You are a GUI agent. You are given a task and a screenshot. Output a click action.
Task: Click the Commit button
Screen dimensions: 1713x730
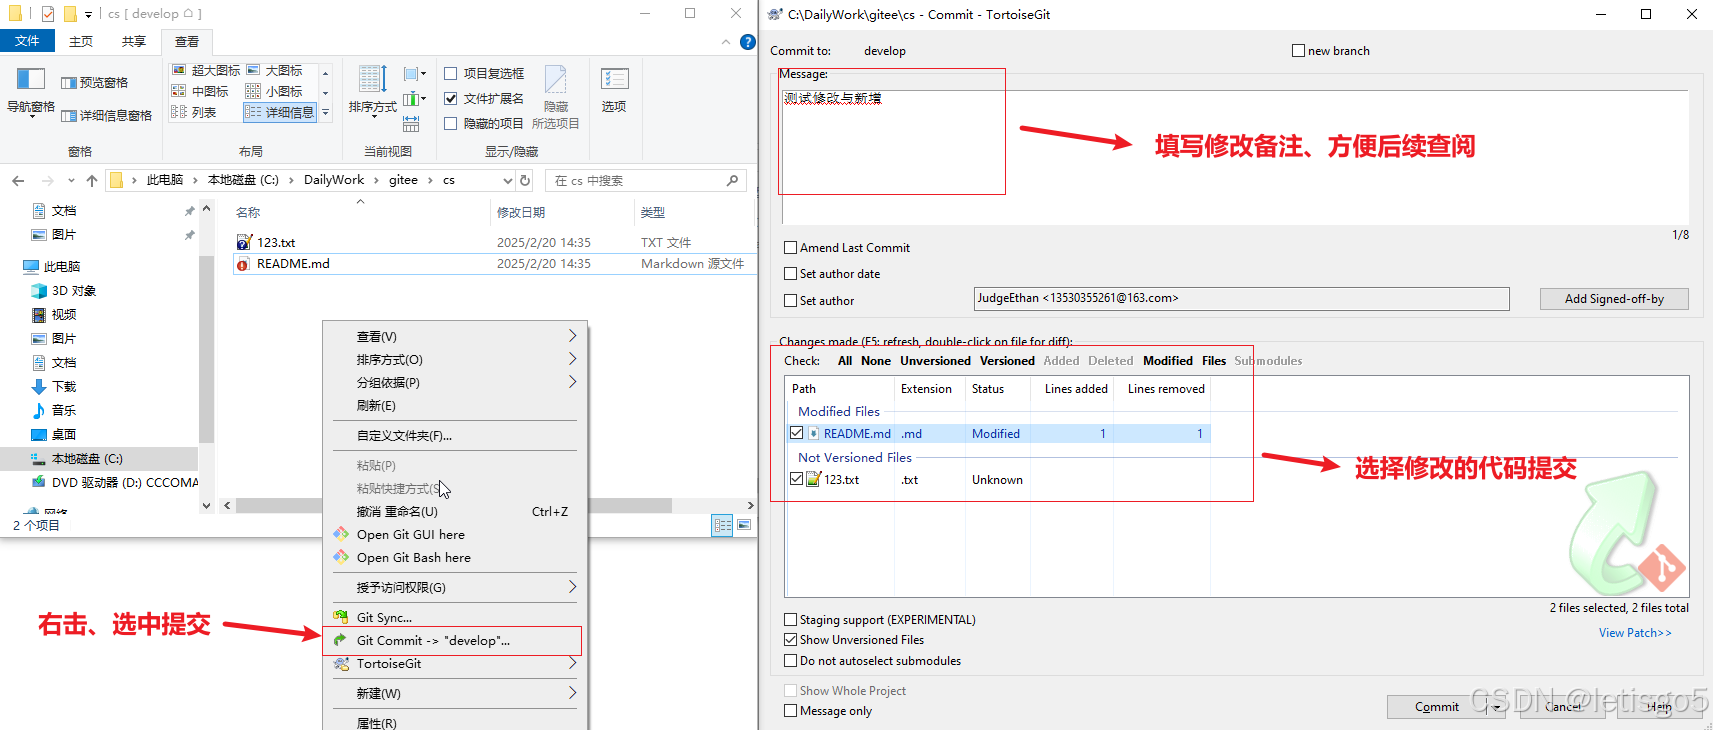(x=1437, y=707)
